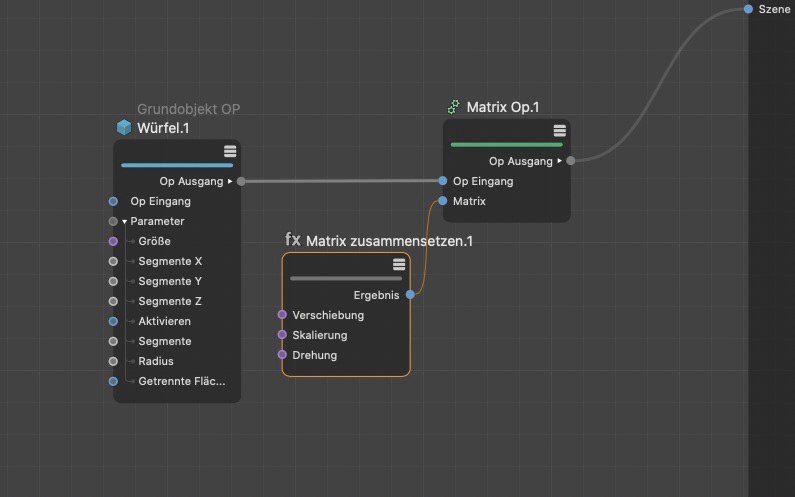
Task: Click the Aktivieren port on Würfel.1
Action: click(x=113, y=321)
